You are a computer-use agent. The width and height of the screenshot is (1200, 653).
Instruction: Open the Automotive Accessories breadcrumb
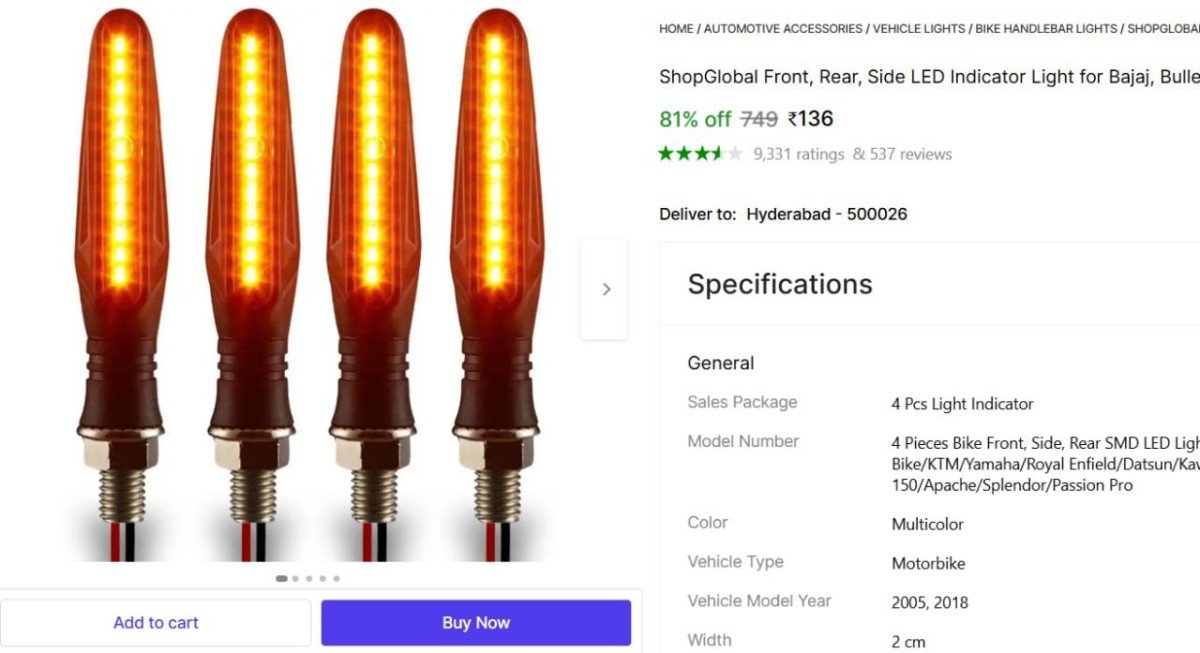782,29
